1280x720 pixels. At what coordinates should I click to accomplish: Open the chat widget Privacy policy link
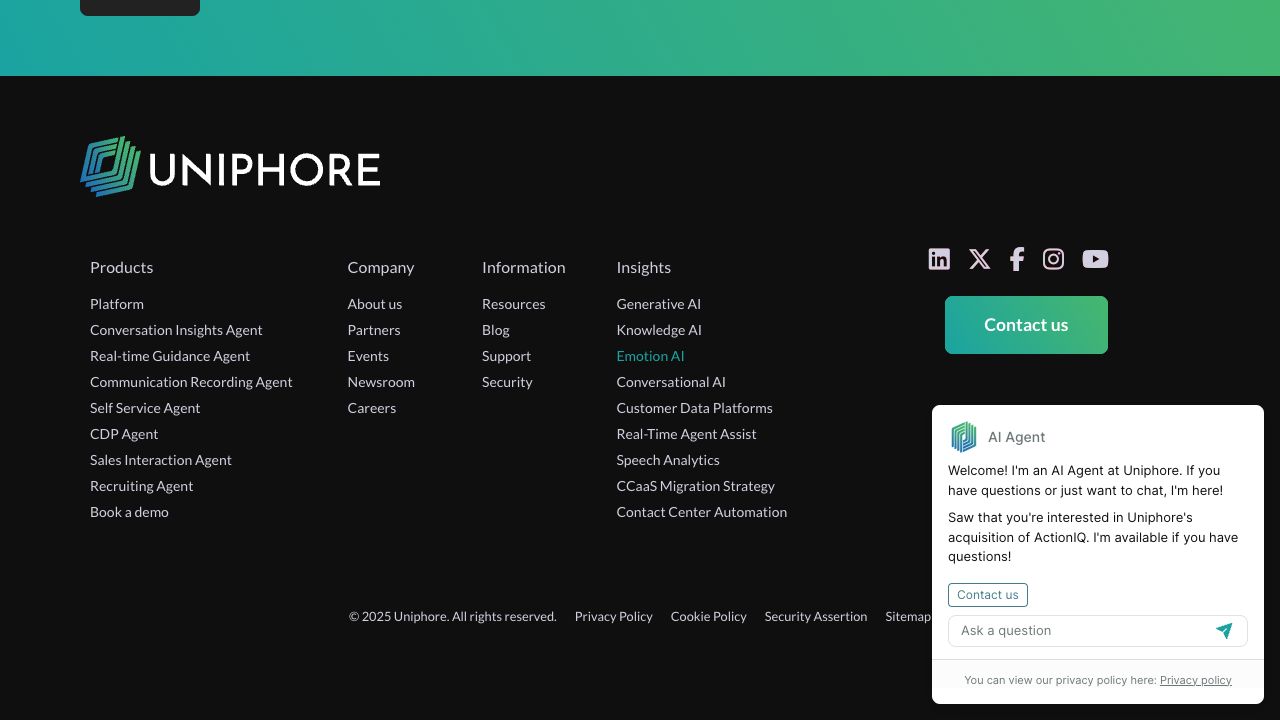tap(1195, 680)
